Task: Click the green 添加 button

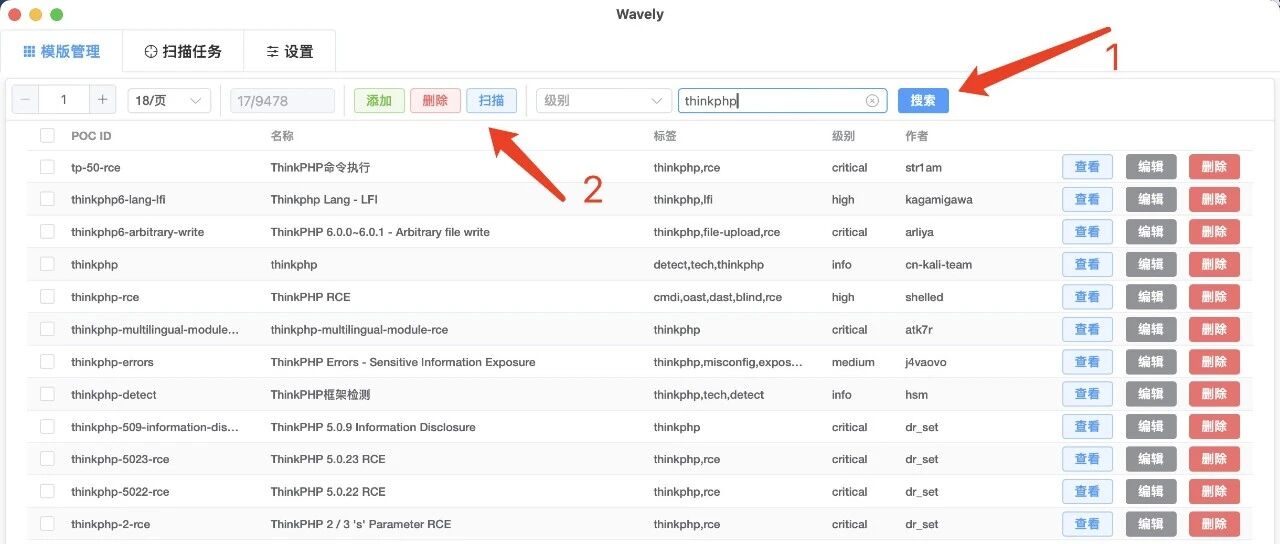Action: coord(379,101)
